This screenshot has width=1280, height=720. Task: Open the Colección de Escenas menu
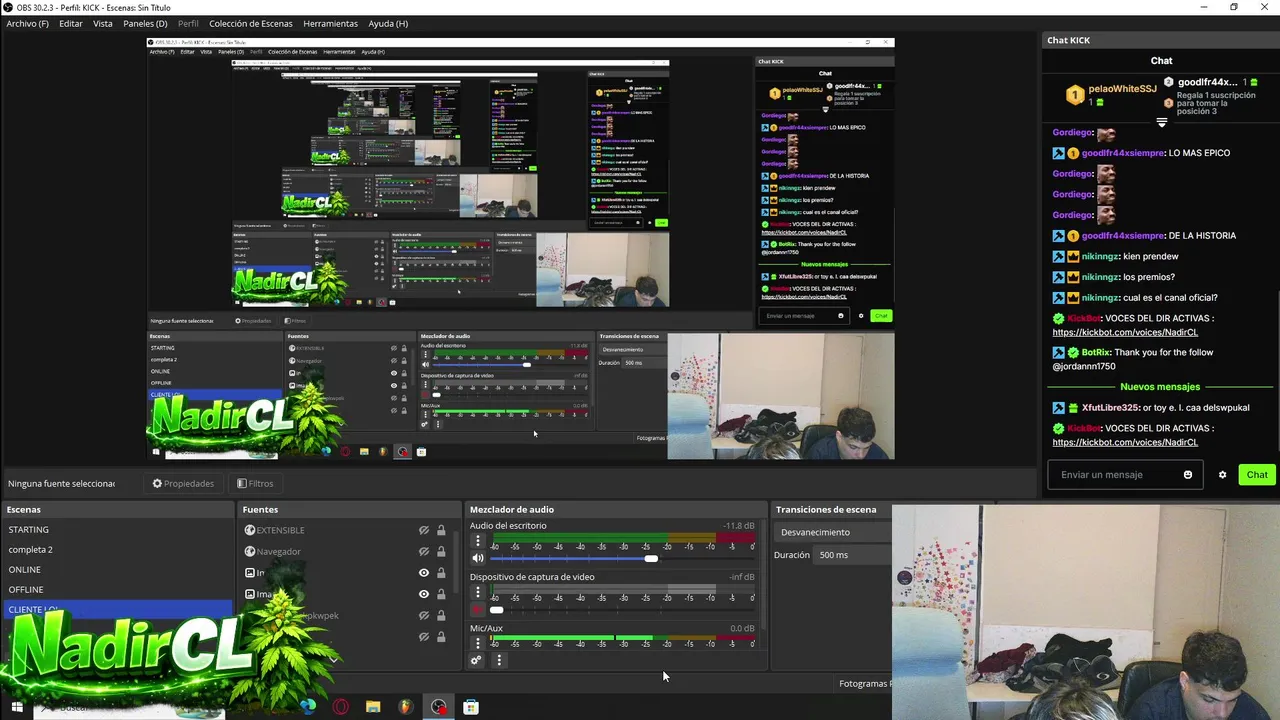click(x=251, y=23)
